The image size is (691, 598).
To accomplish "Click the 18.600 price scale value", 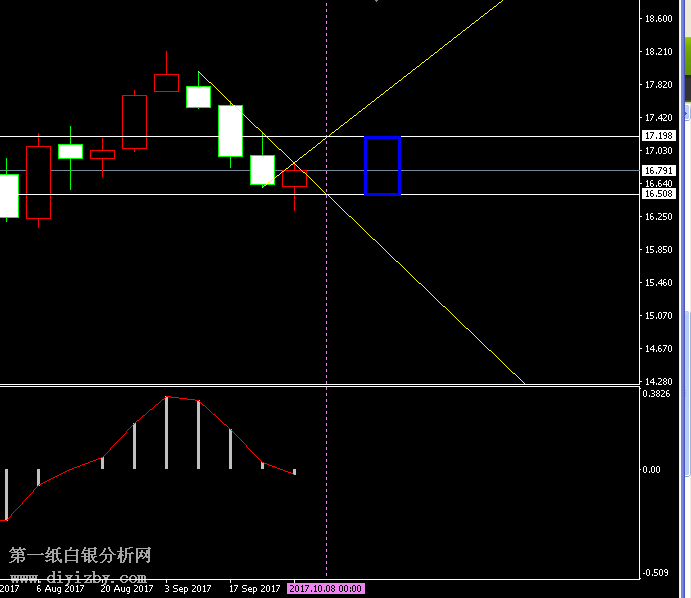I will [658, 19].
